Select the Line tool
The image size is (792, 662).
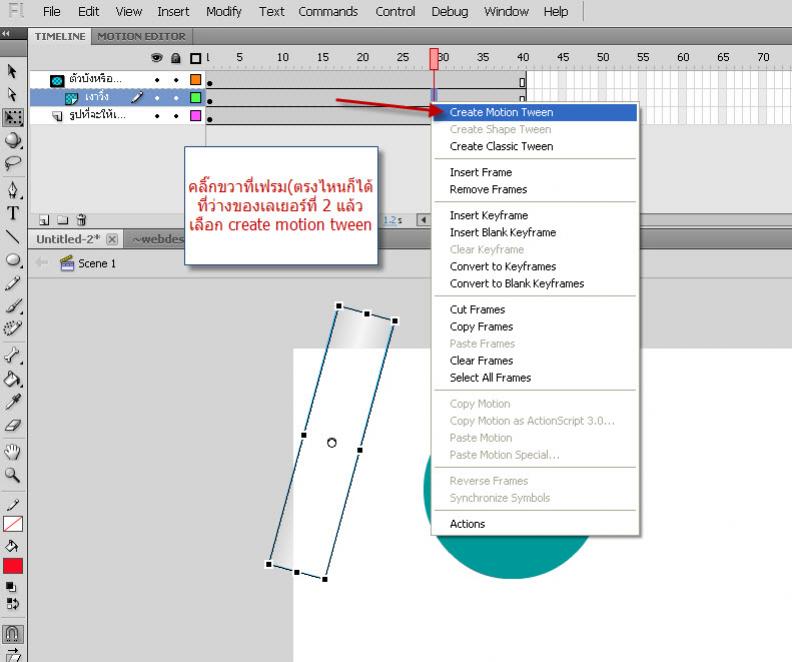tap(12, 236)
